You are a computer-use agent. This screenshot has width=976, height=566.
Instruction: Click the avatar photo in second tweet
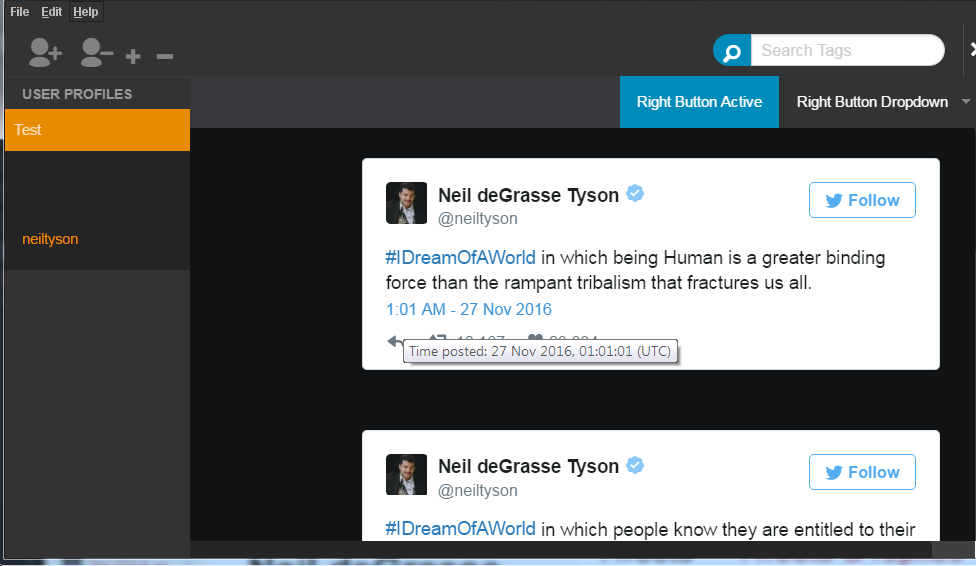[x=406, y=474]
